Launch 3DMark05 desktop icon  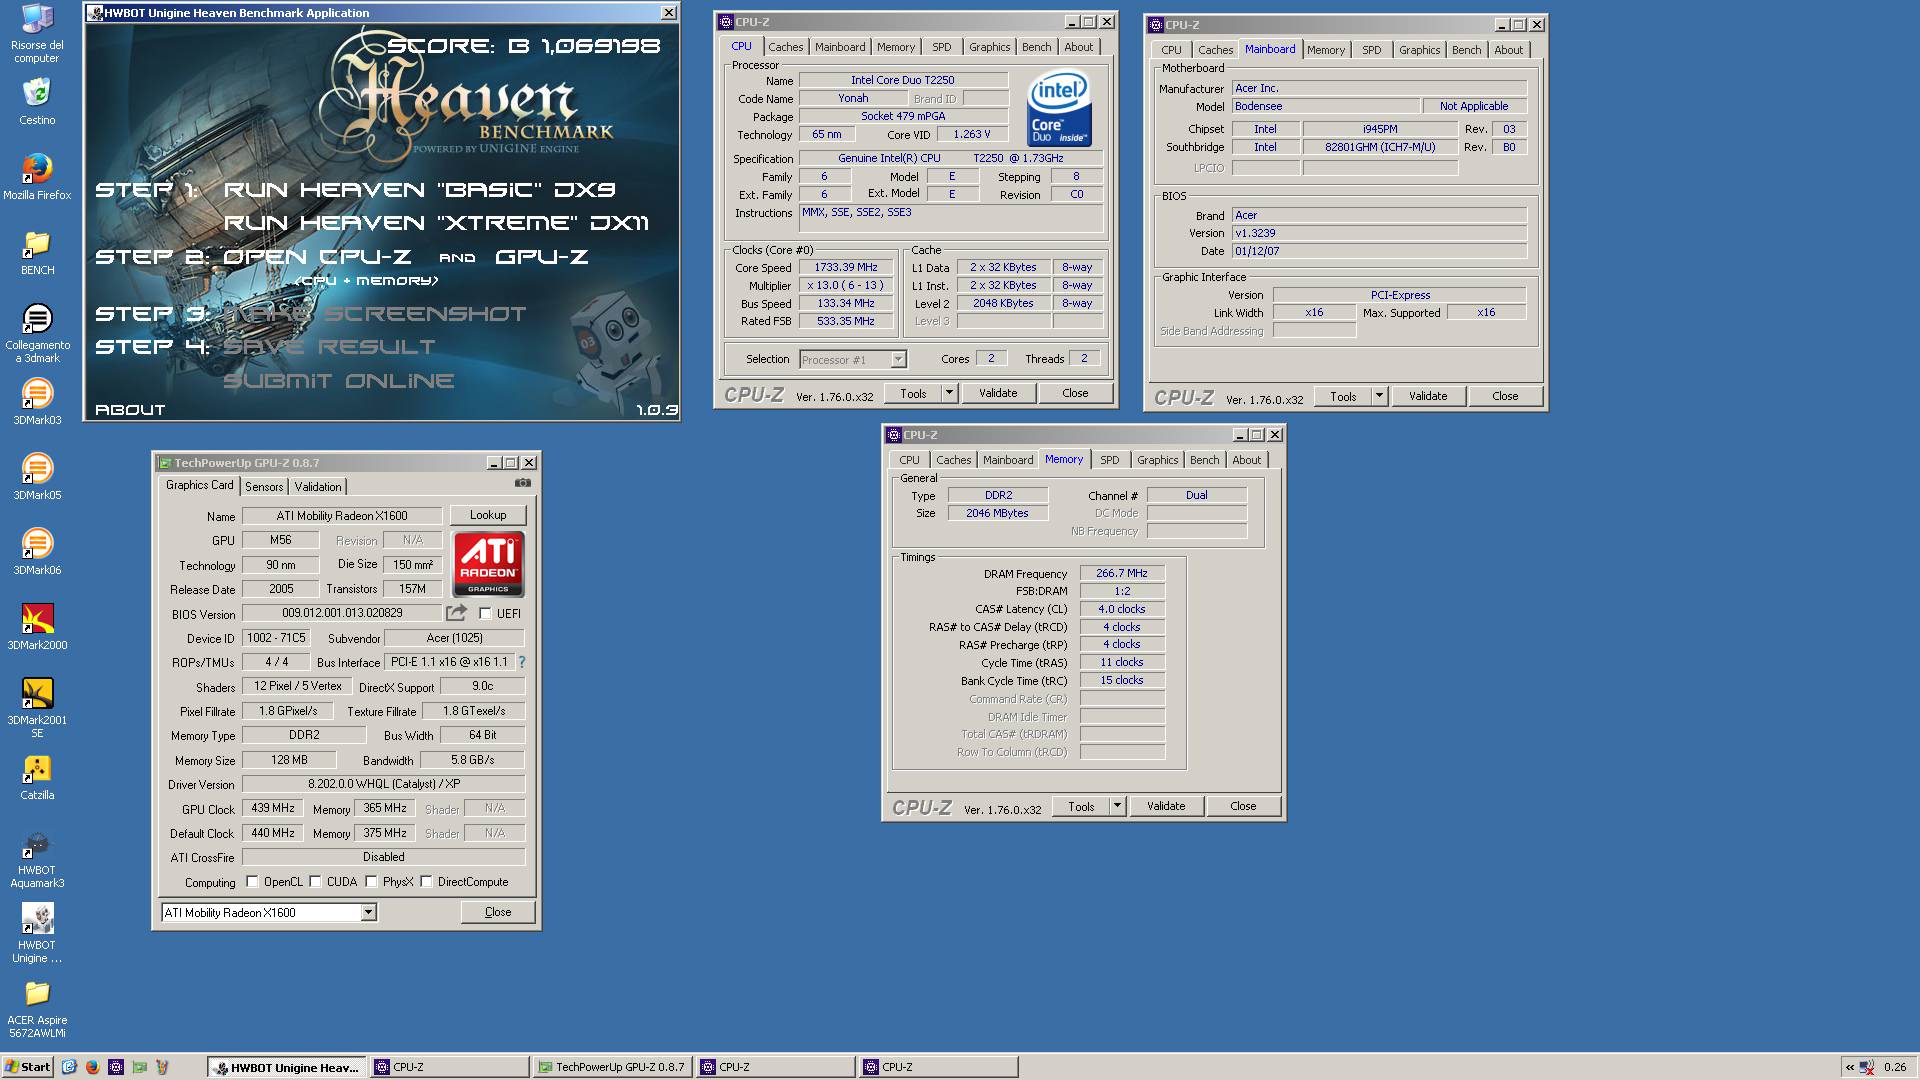pyautogui.click(x=37, y=477)
